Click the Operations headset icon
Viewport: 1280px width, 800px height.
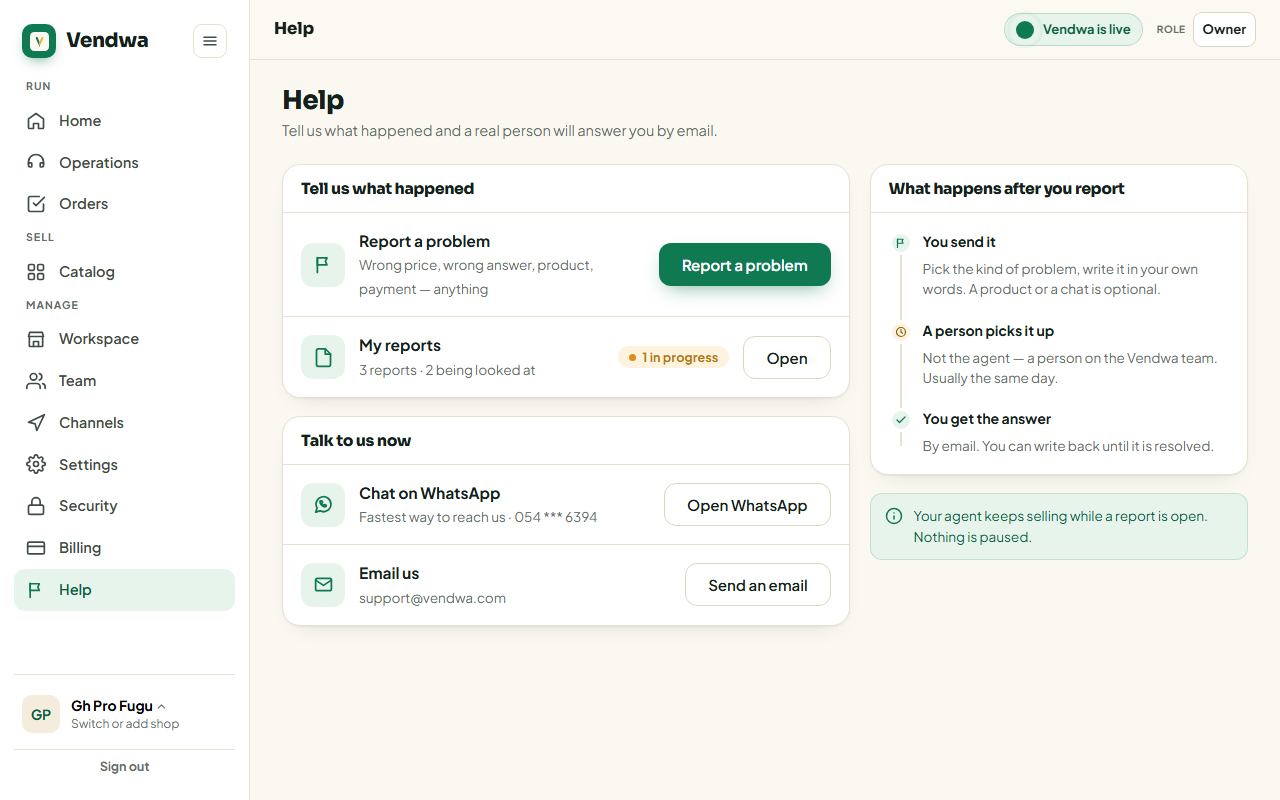[36, 163]
